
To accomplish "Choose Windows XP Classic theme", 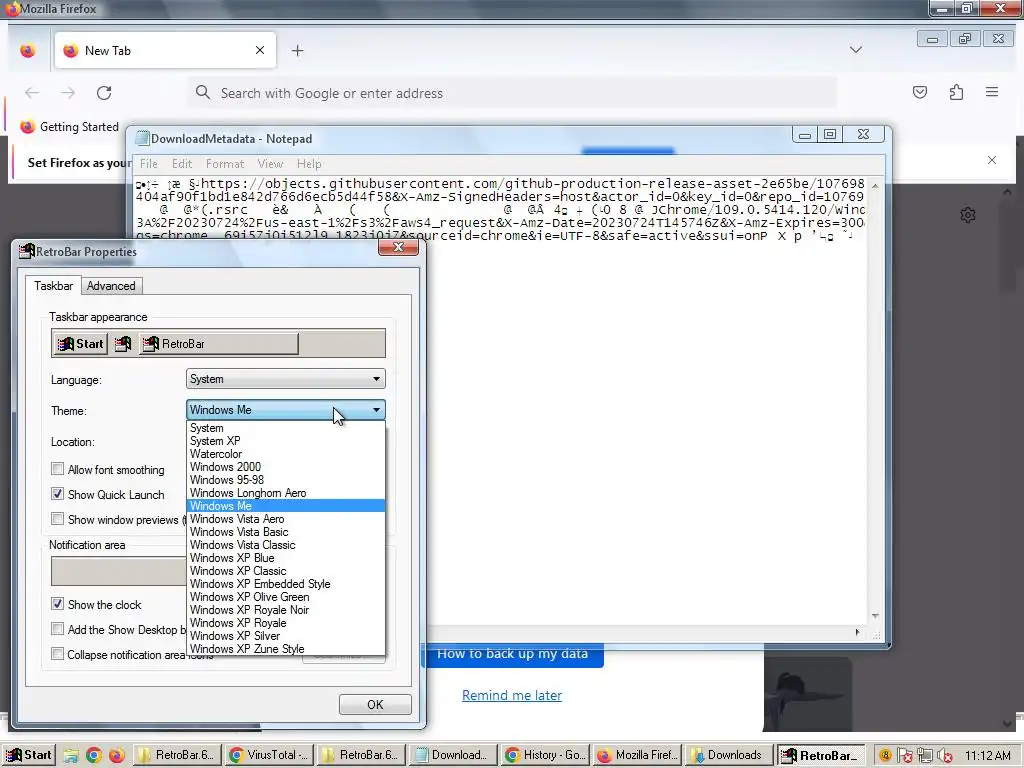I will click(x=285, y=571).
